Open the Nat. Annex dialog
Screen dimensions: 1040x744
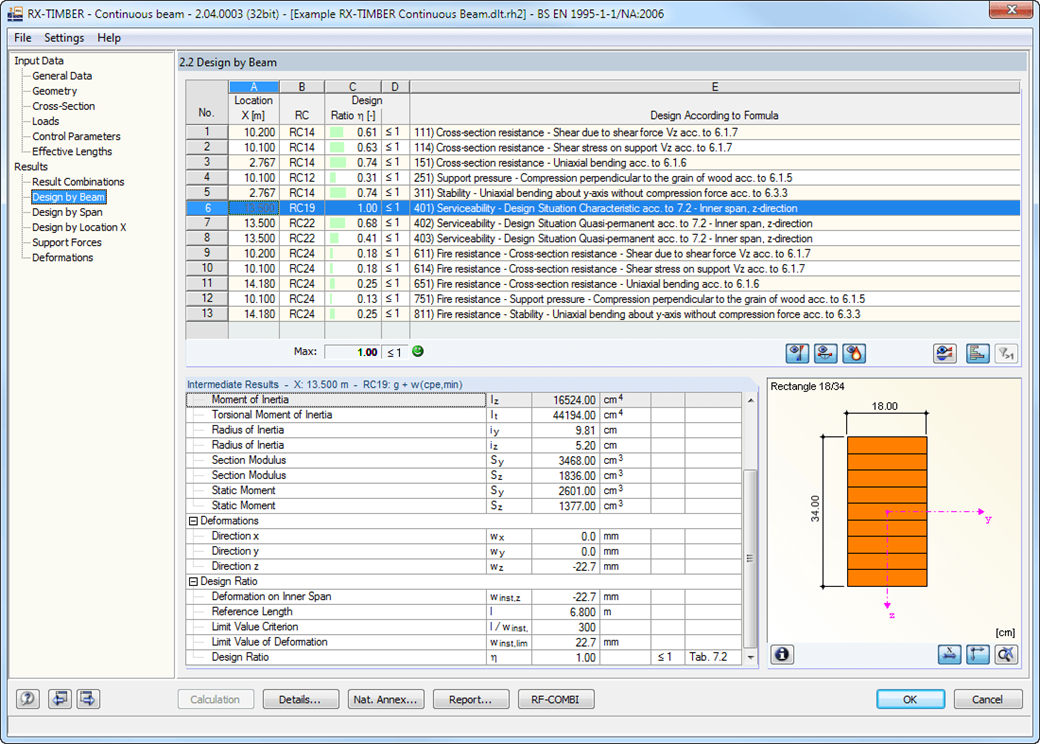coord(386,699)
